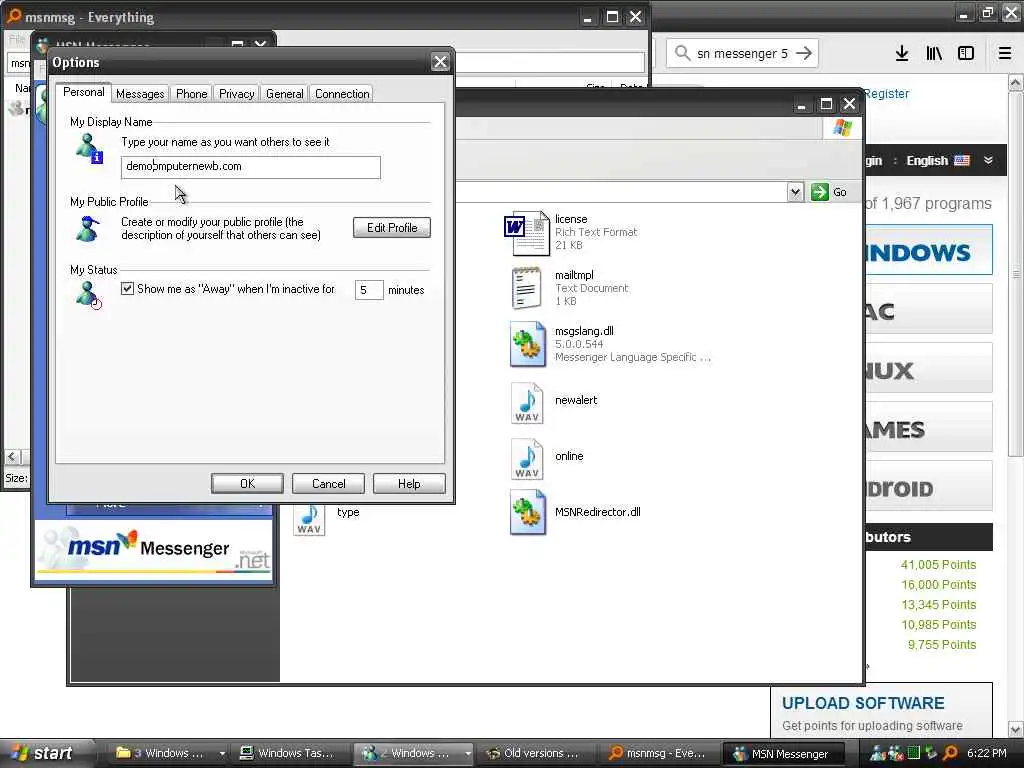This screenshot has height=768, width=1024.
Task: Click the My Display Name user icon
Action: 89,148
